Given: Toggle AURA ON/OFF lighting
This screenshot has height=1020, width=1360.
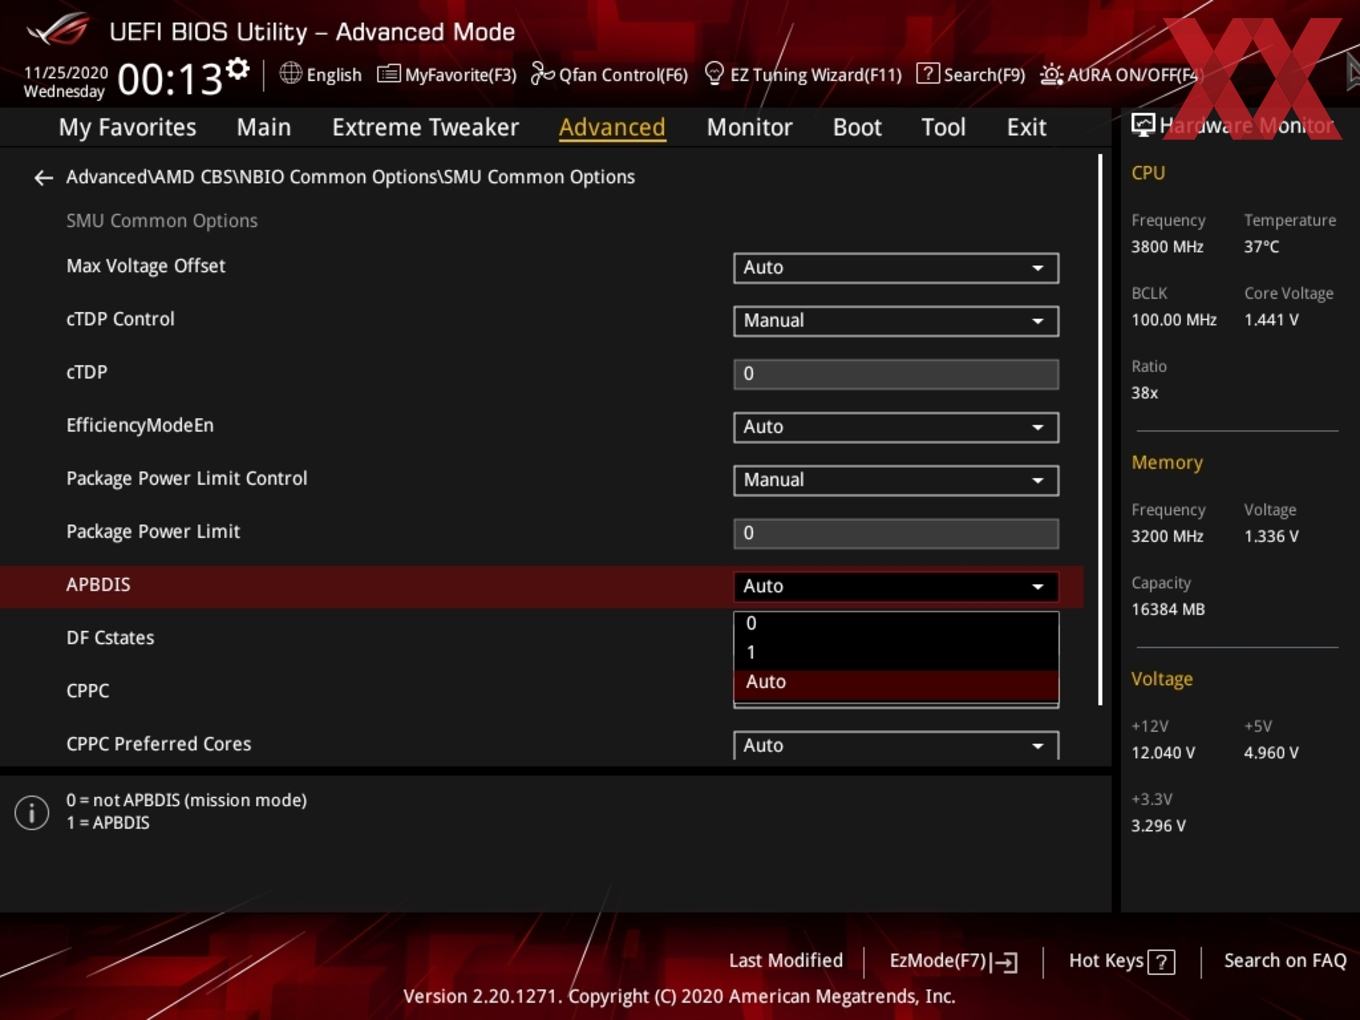Looking at the screenshot, I should [x=1119, y=74].
